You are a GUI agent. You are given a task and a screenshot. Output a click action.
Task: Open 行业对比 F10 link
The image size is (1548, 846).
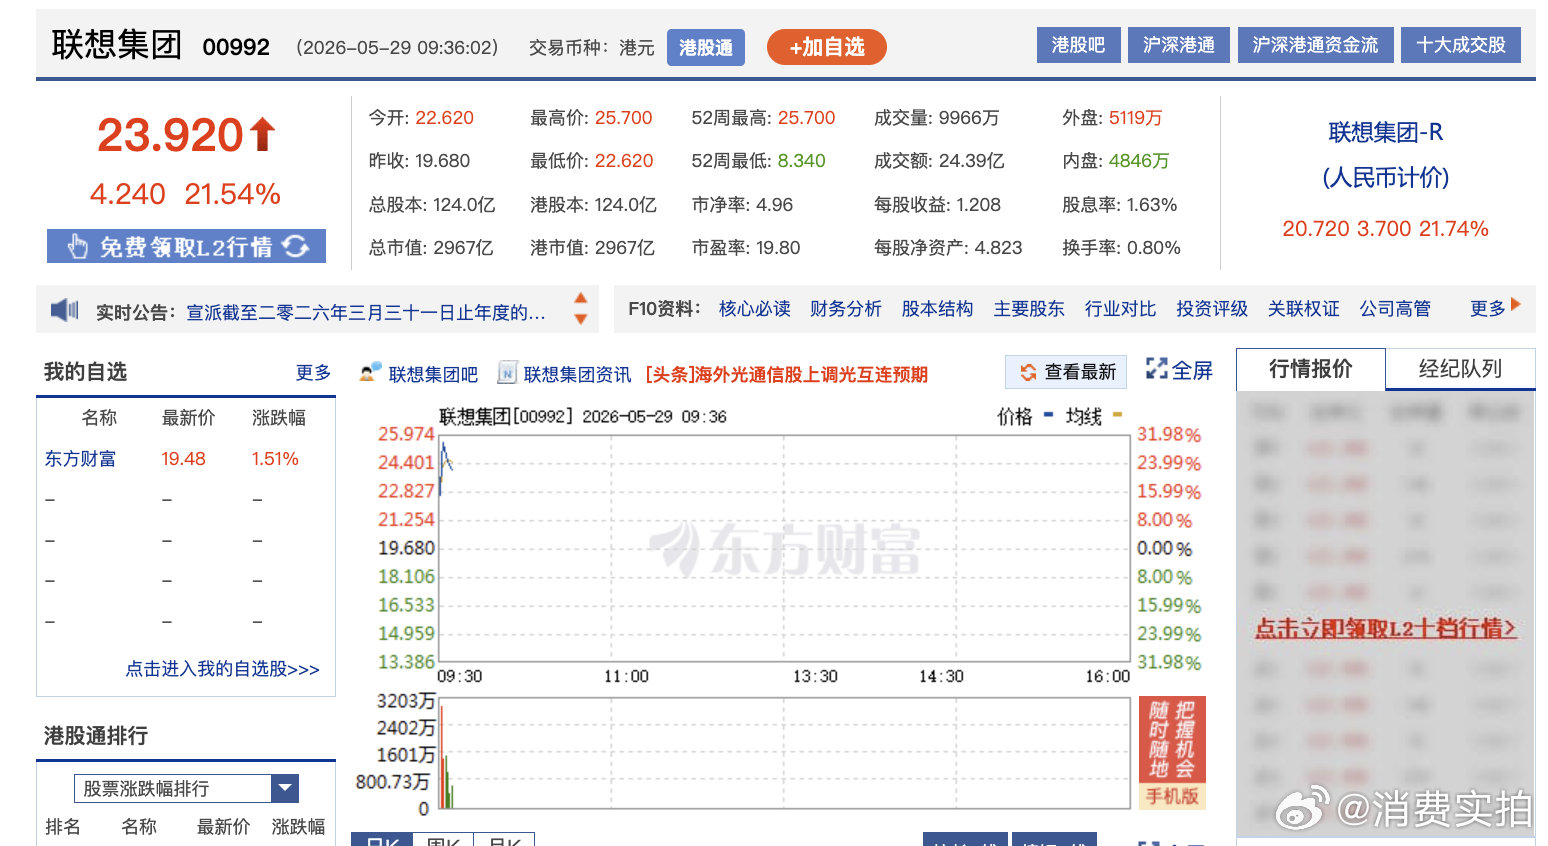(1120, 309)
